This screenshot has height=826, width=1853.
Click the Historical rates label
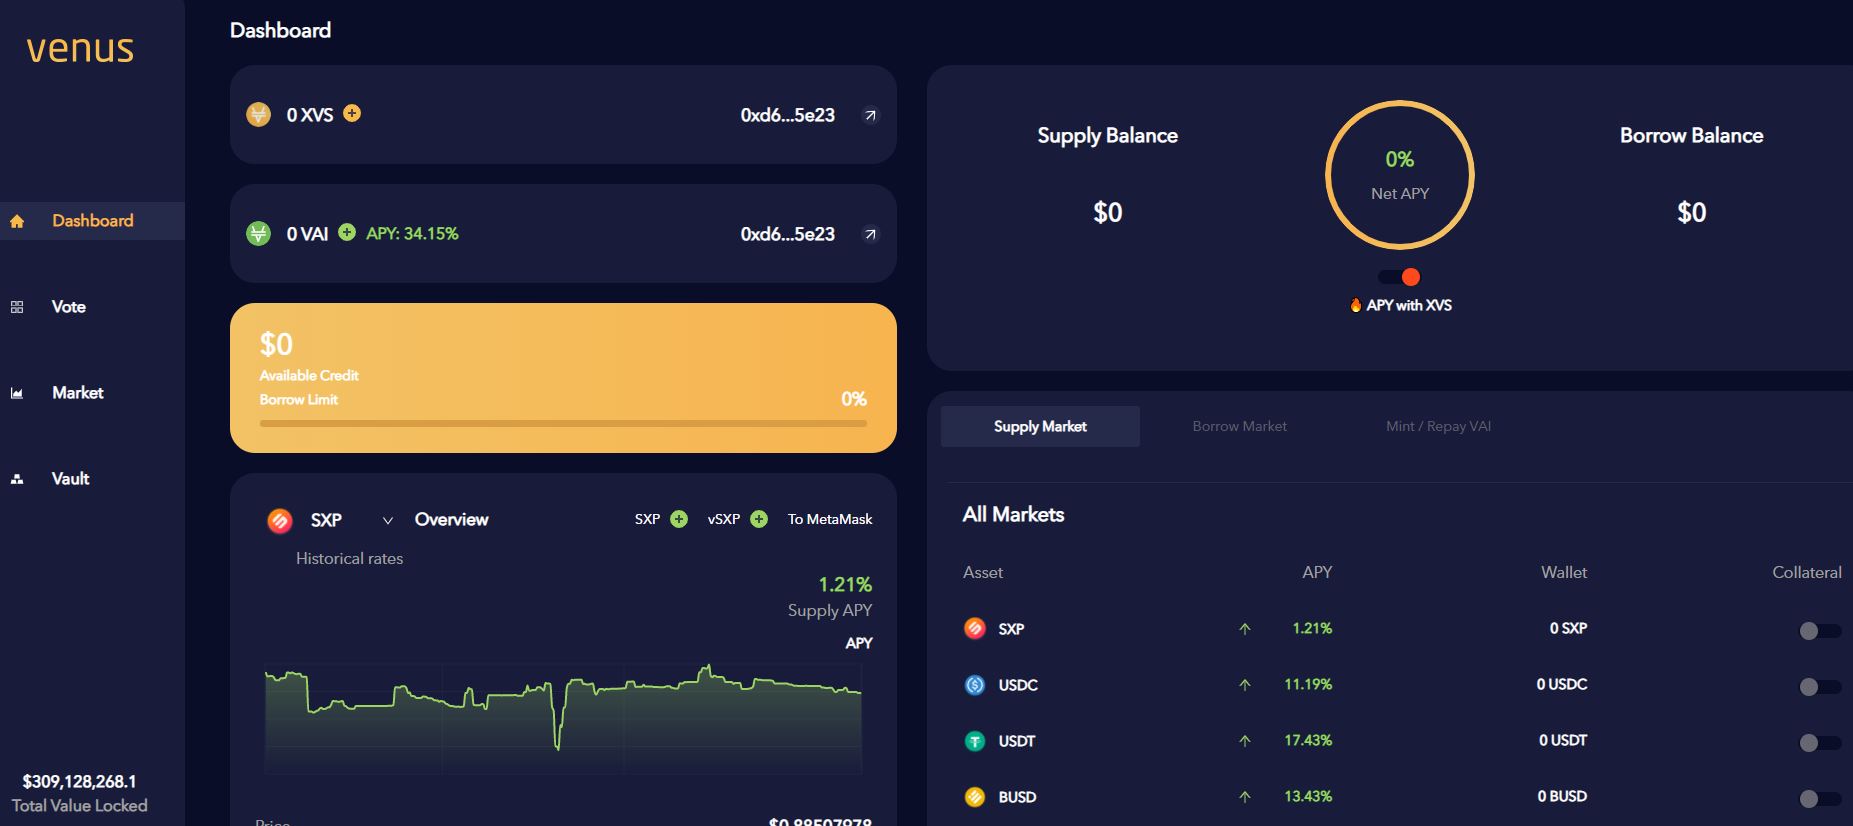click(x=350, y=559)
